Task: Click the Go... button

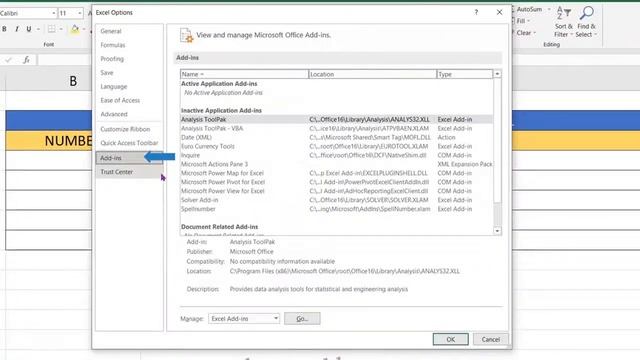Action: 302,318
